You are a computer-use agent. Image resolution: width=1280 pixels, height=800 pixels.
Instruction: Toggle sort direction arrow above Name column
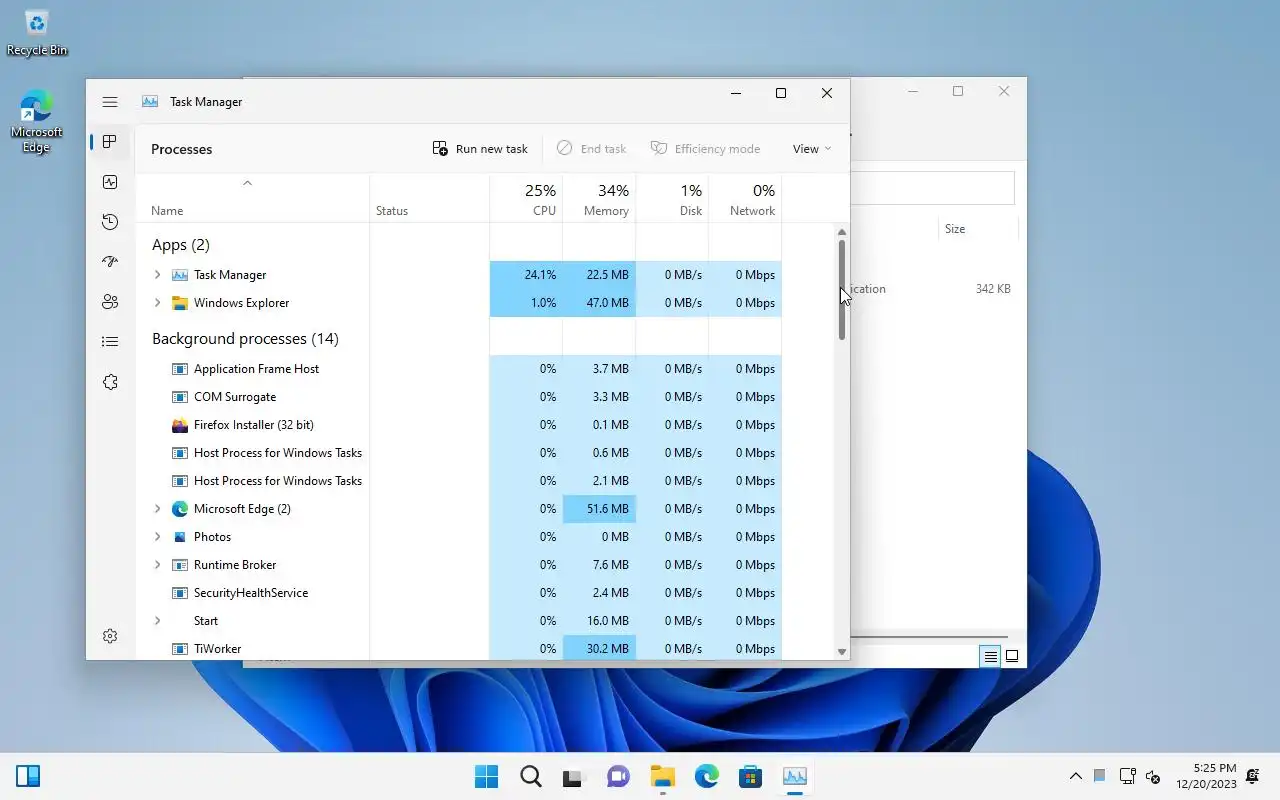click(247, 183)
